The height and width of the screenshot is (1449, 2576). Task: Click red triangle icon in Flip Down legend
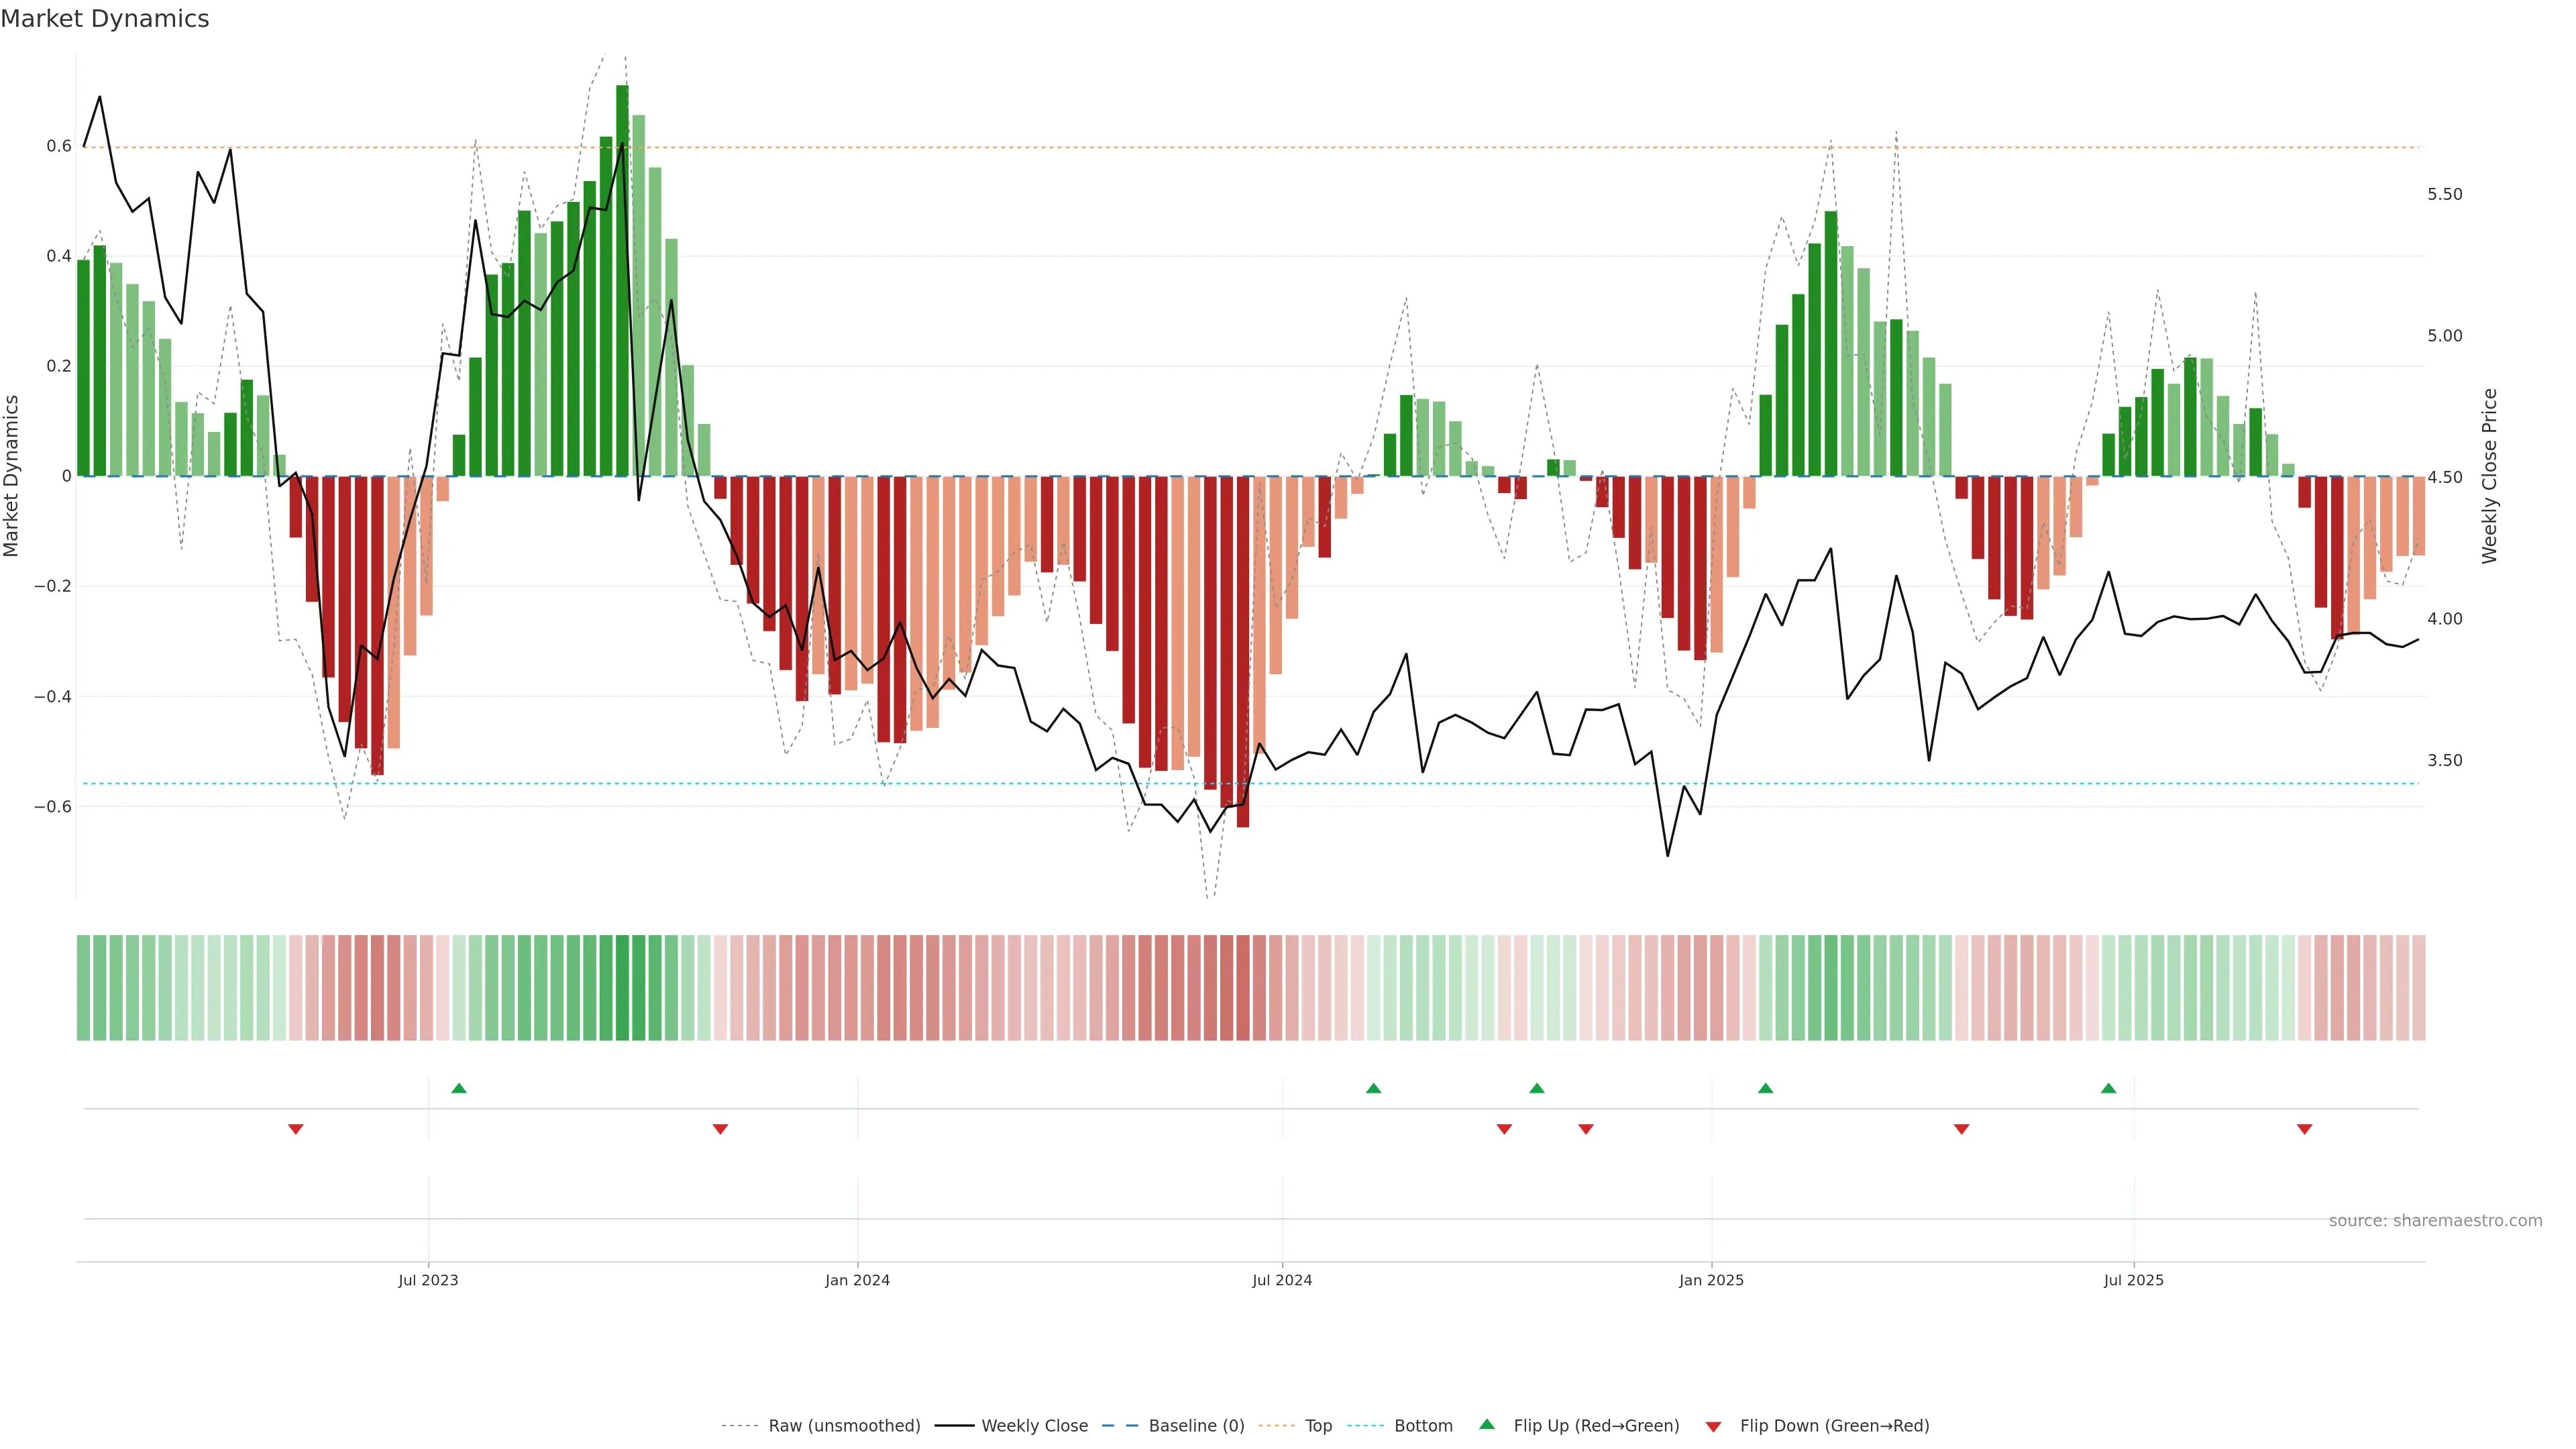point(1713,1426)
